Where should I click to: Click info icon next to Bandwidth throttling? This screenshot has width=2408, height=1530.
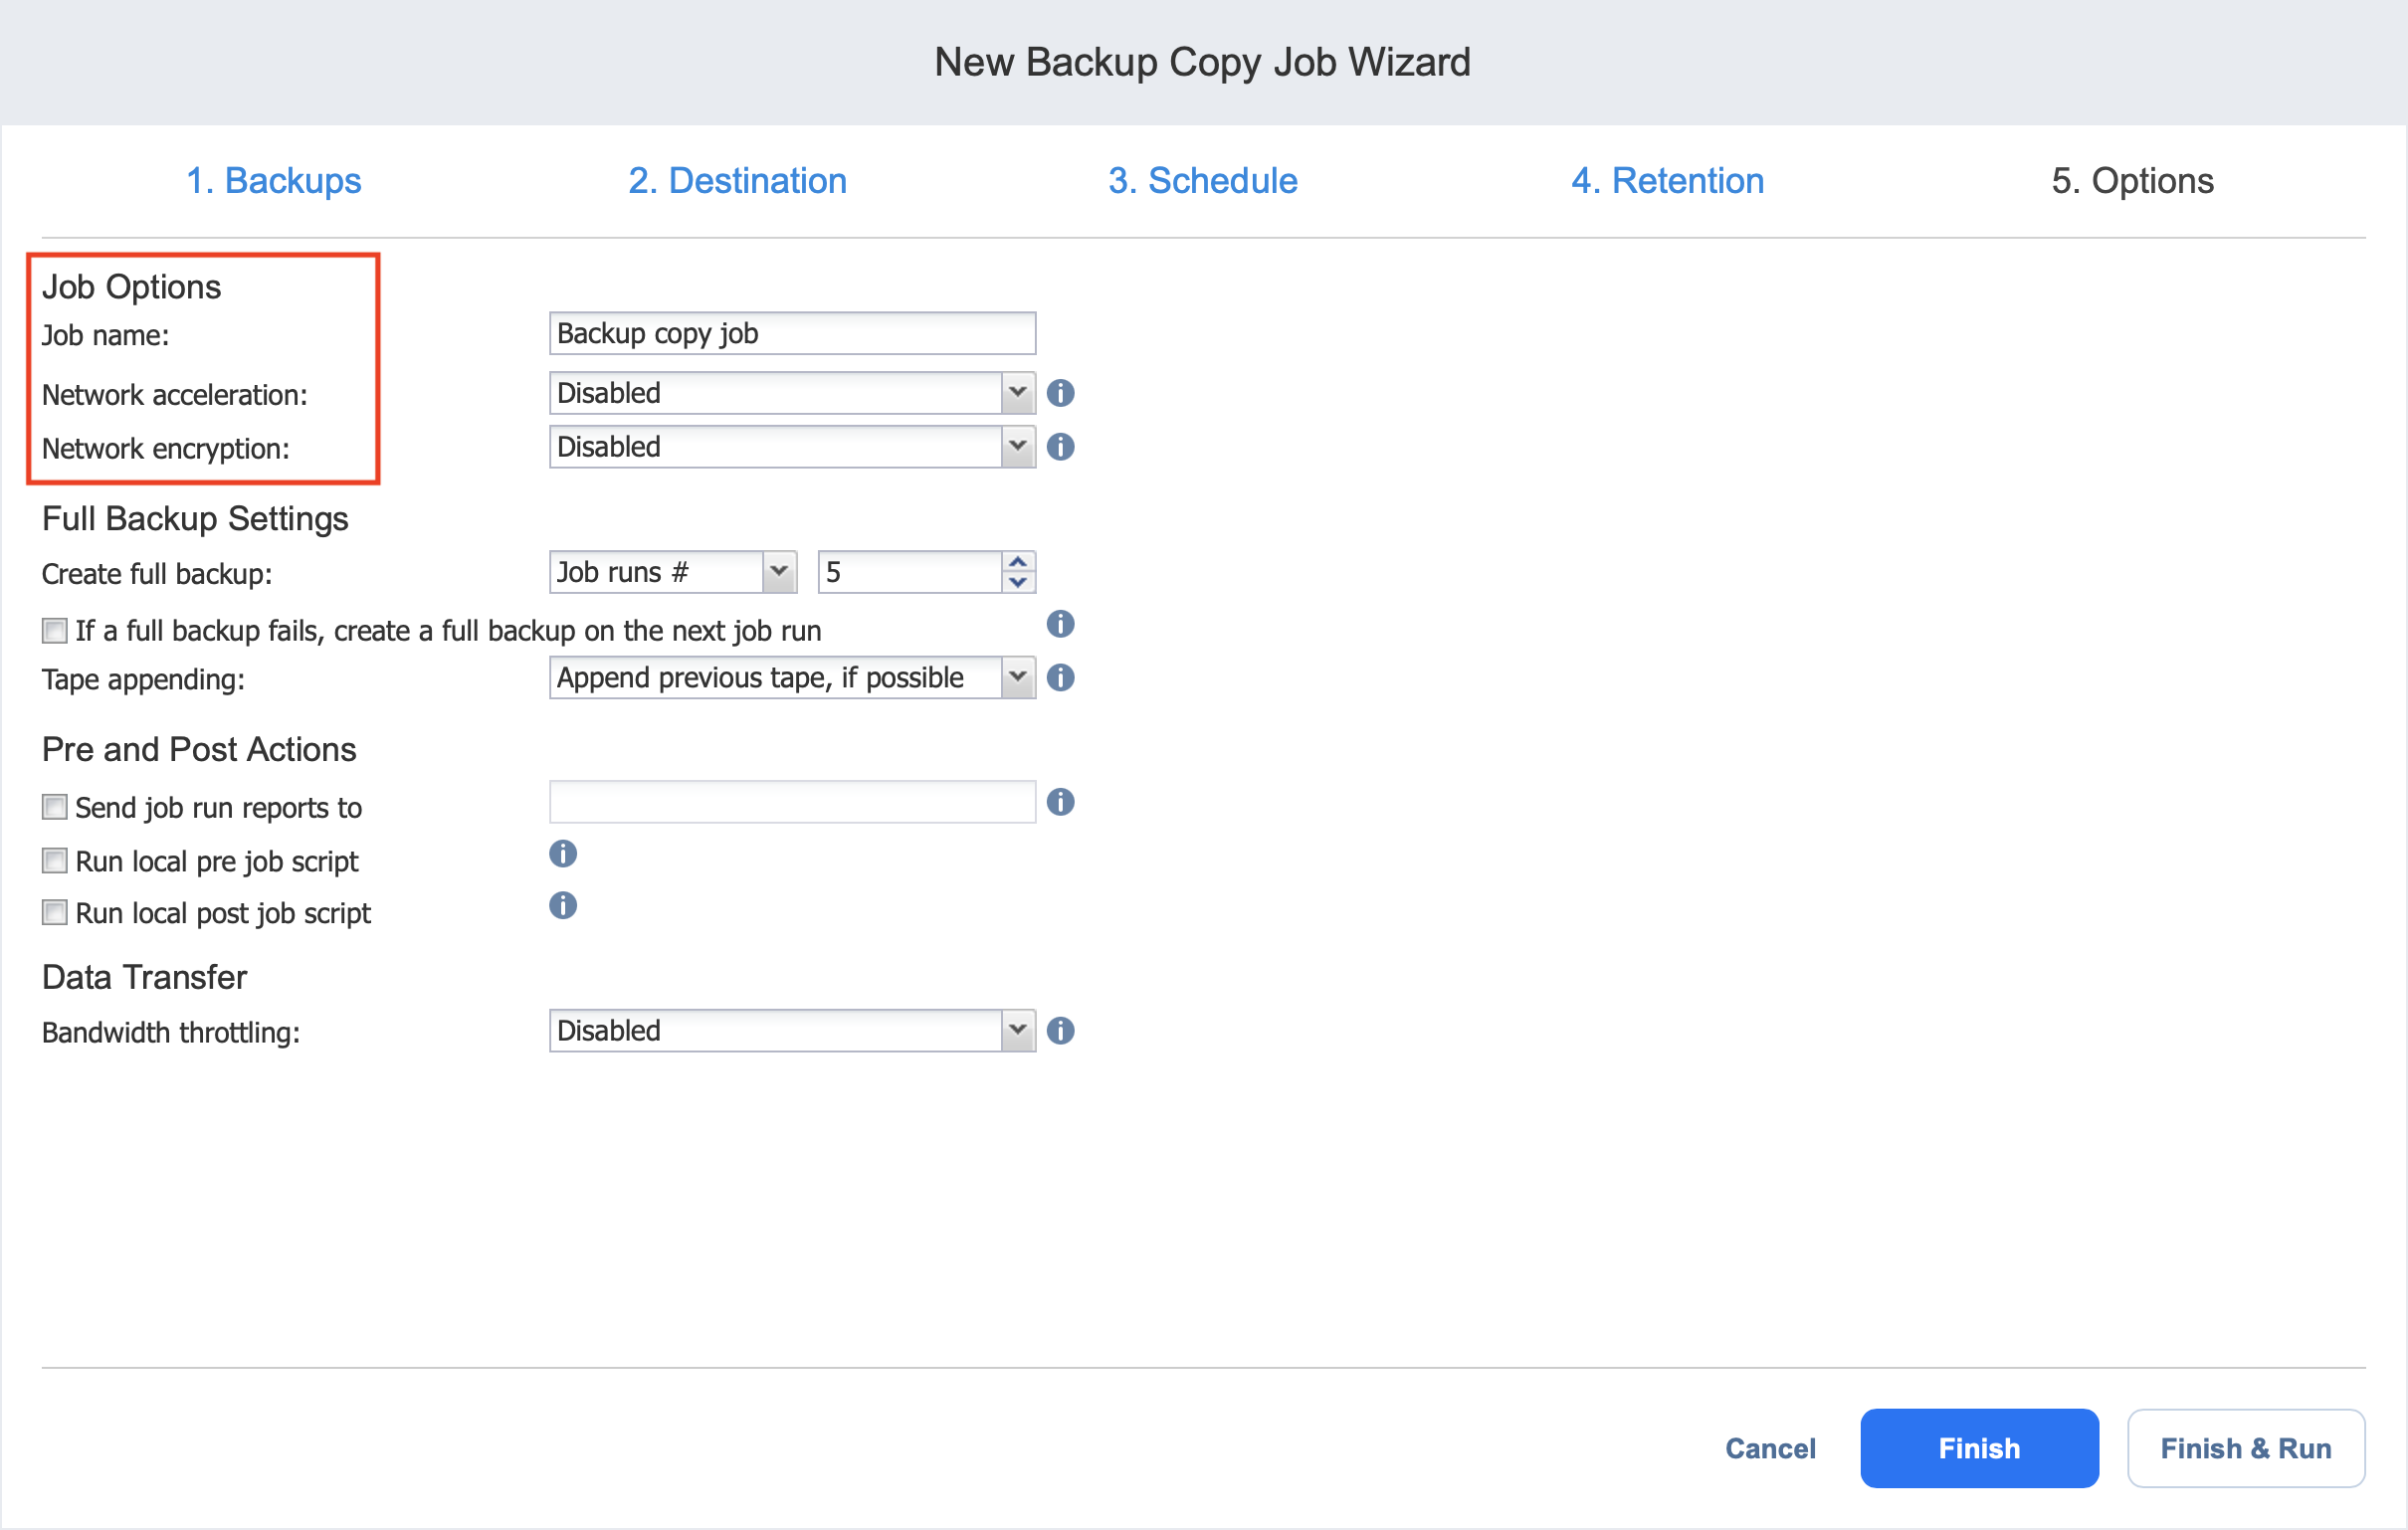pos(1060,1031)
